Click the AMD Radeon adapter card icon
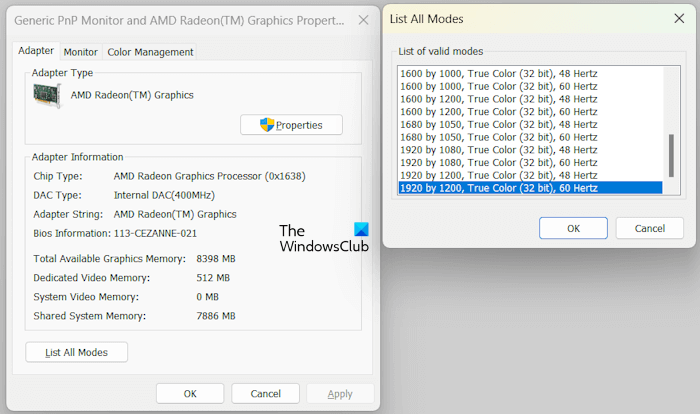Image resolution: width=700 pixels, height=414 pixels. point(47,96)
